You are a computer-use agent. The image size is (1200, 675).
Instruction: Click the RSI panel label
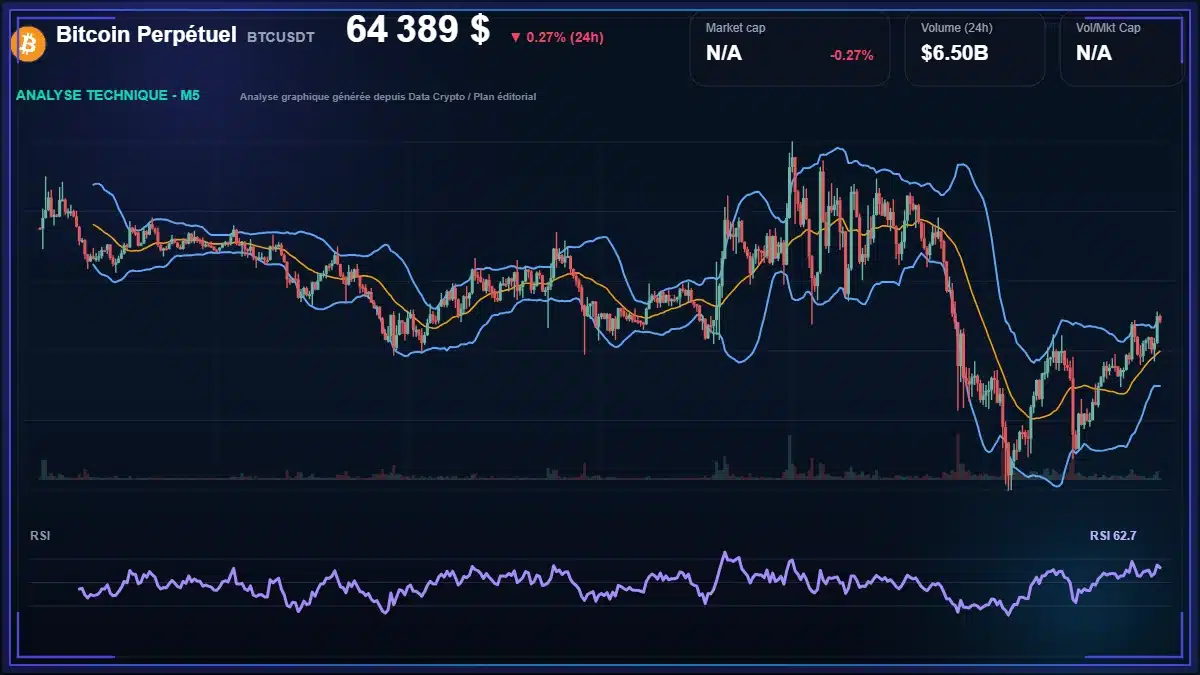(x=40, y=536)
